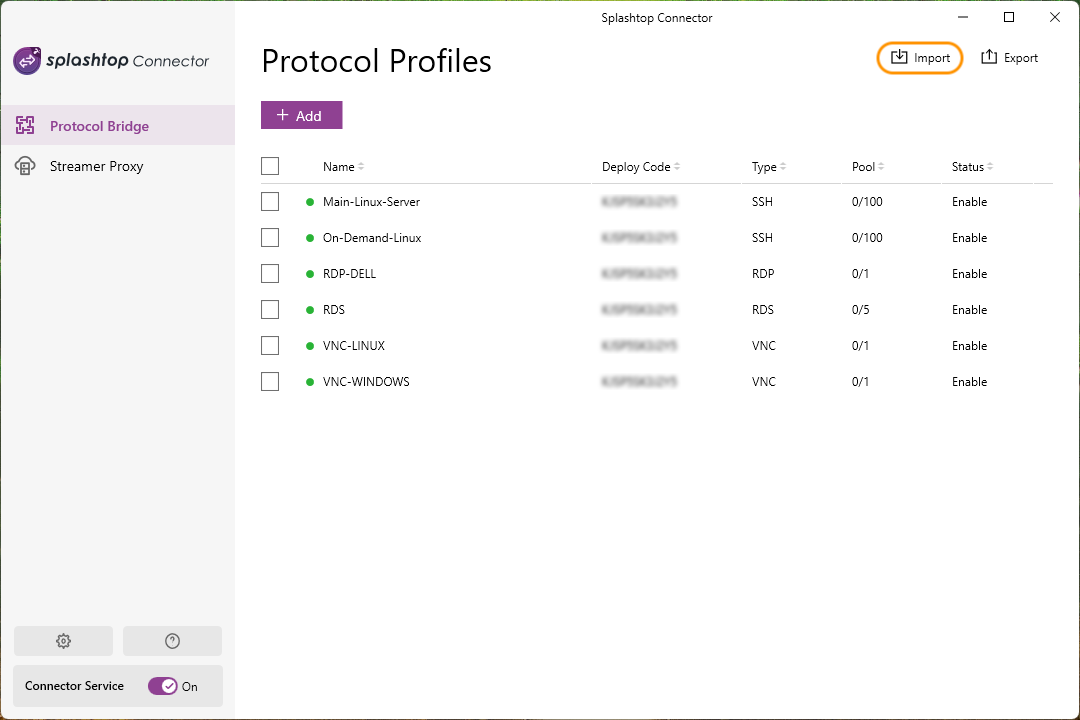Add a new protocol profile
Screen dimensions: 1080x720
click(301, 115)
